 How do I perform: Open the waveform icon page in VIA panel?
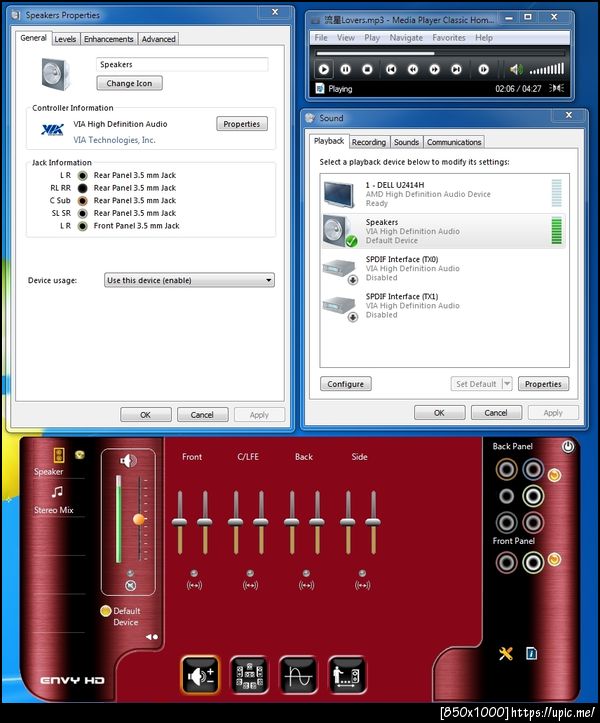298,676
